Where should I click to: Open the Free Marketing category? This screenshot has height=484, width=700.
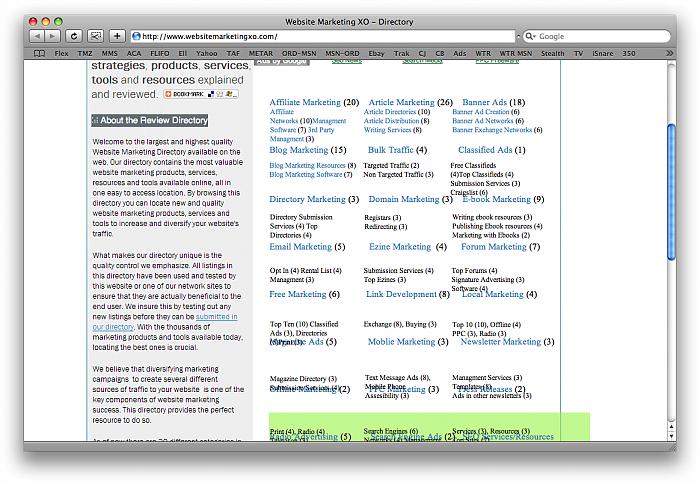click(298, 294)
